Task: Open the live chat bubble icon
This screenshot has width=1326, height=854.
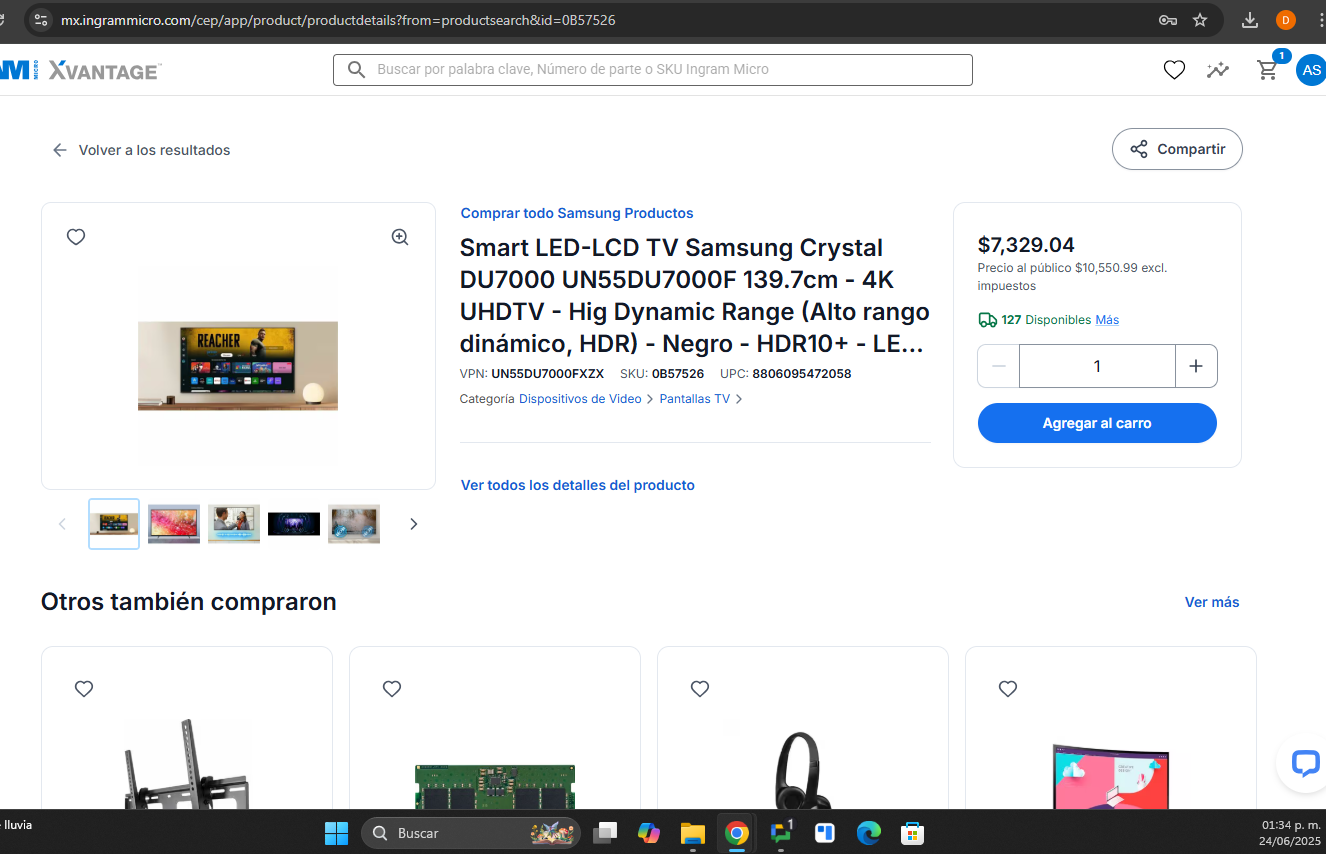Action: [1305, 764]
